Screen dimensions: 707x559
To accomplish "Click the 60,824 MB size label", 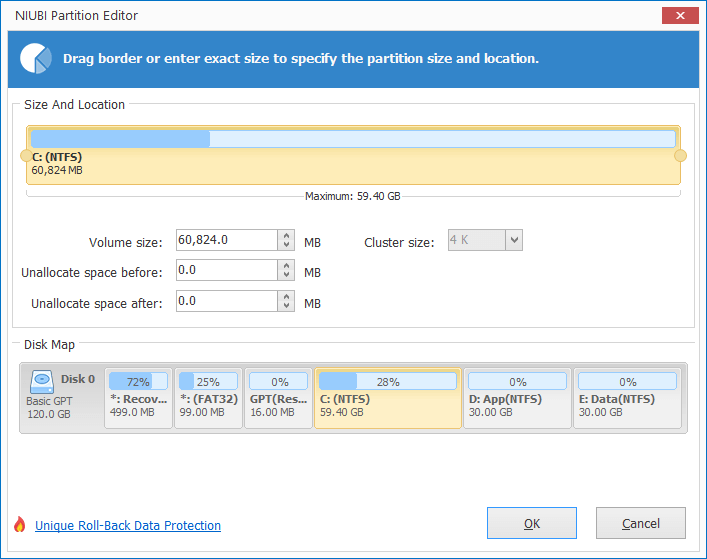I will (57, 170).
